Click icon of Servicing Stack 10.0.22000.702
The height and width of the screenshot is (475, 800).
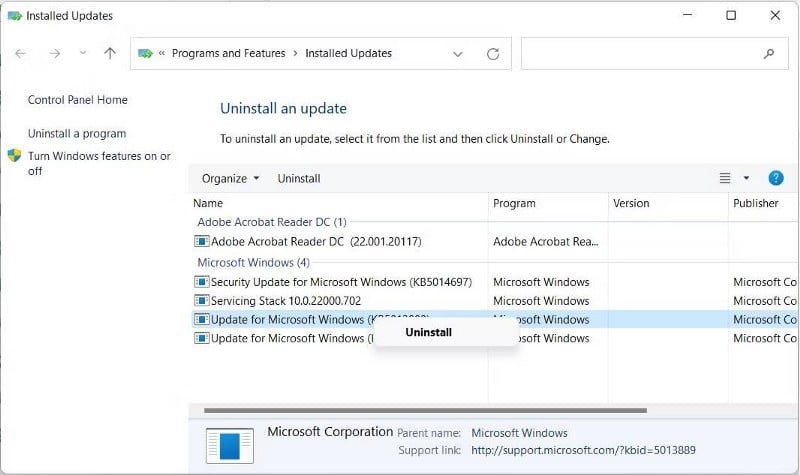click(202, 301)
